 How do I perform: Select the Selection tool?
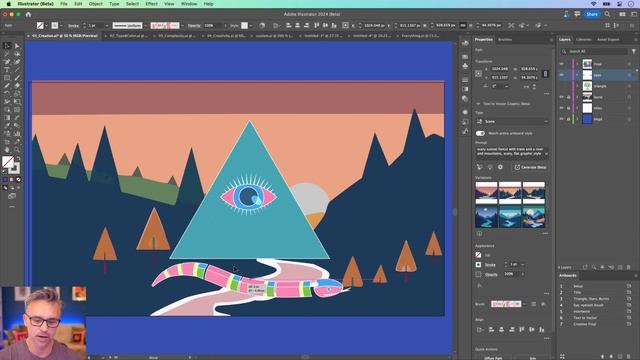click(7, 46)
